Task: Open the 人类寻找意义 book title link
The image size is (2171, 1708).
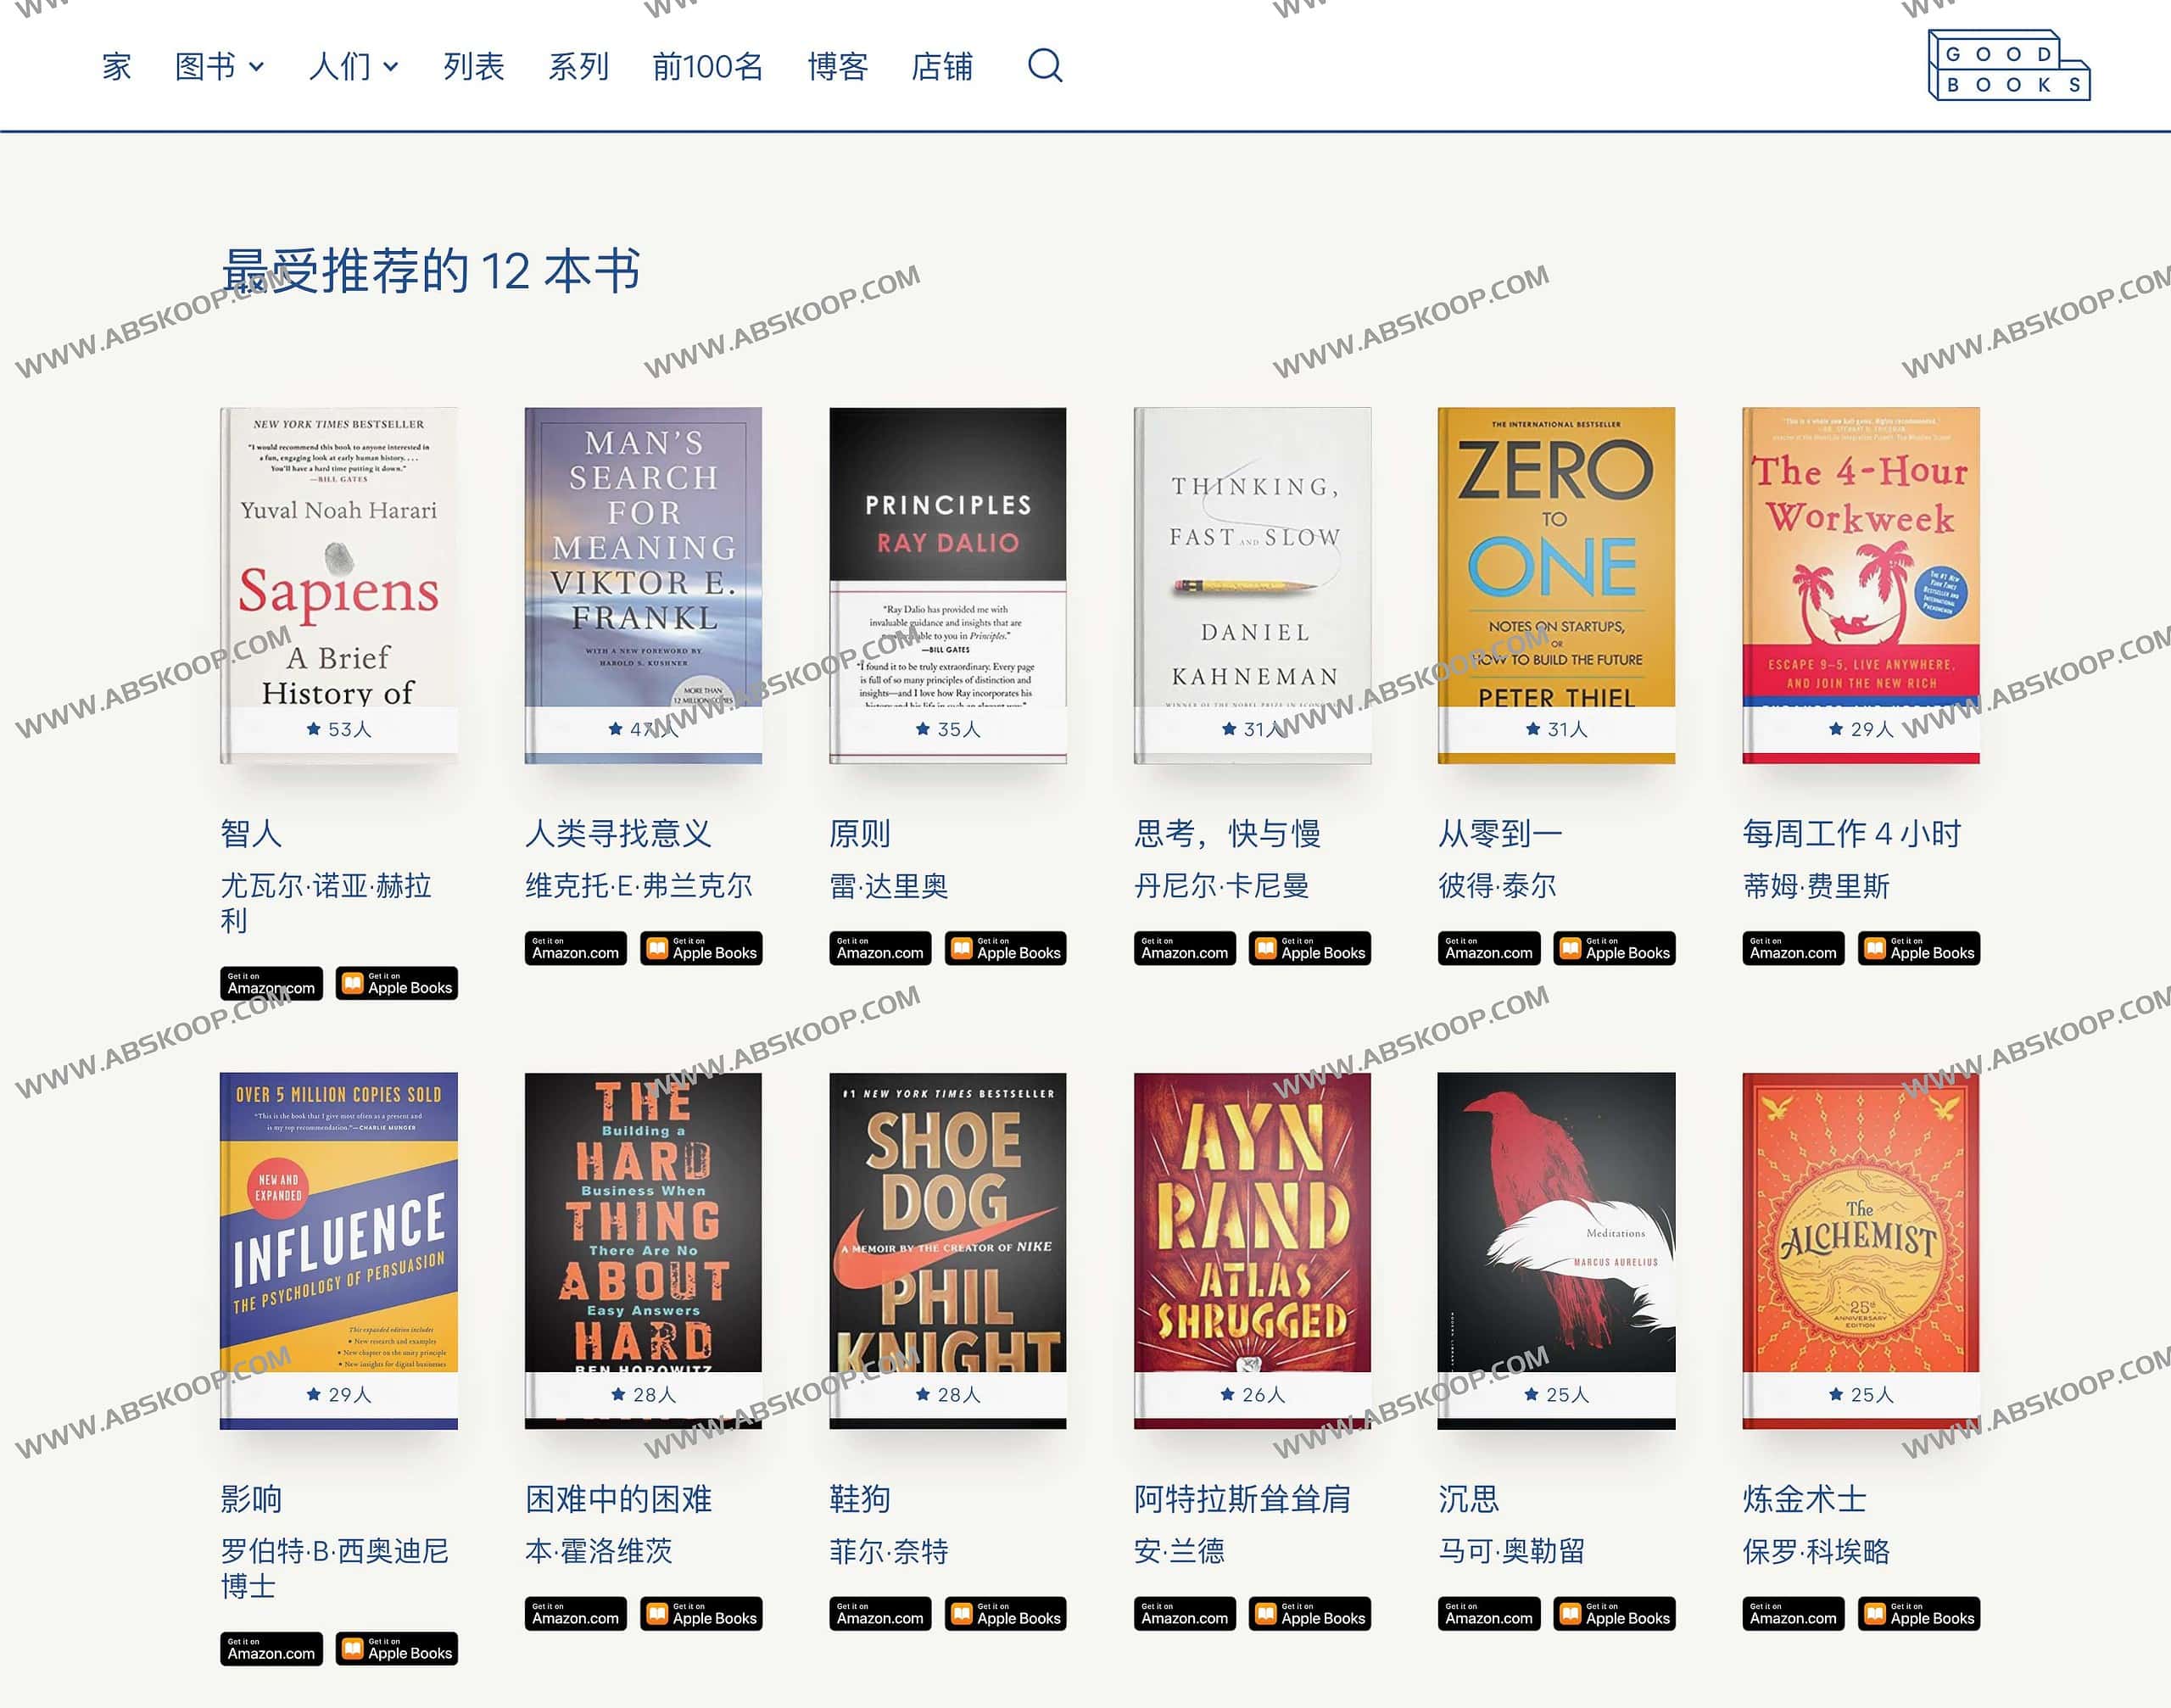Action: tap(618, 833)
